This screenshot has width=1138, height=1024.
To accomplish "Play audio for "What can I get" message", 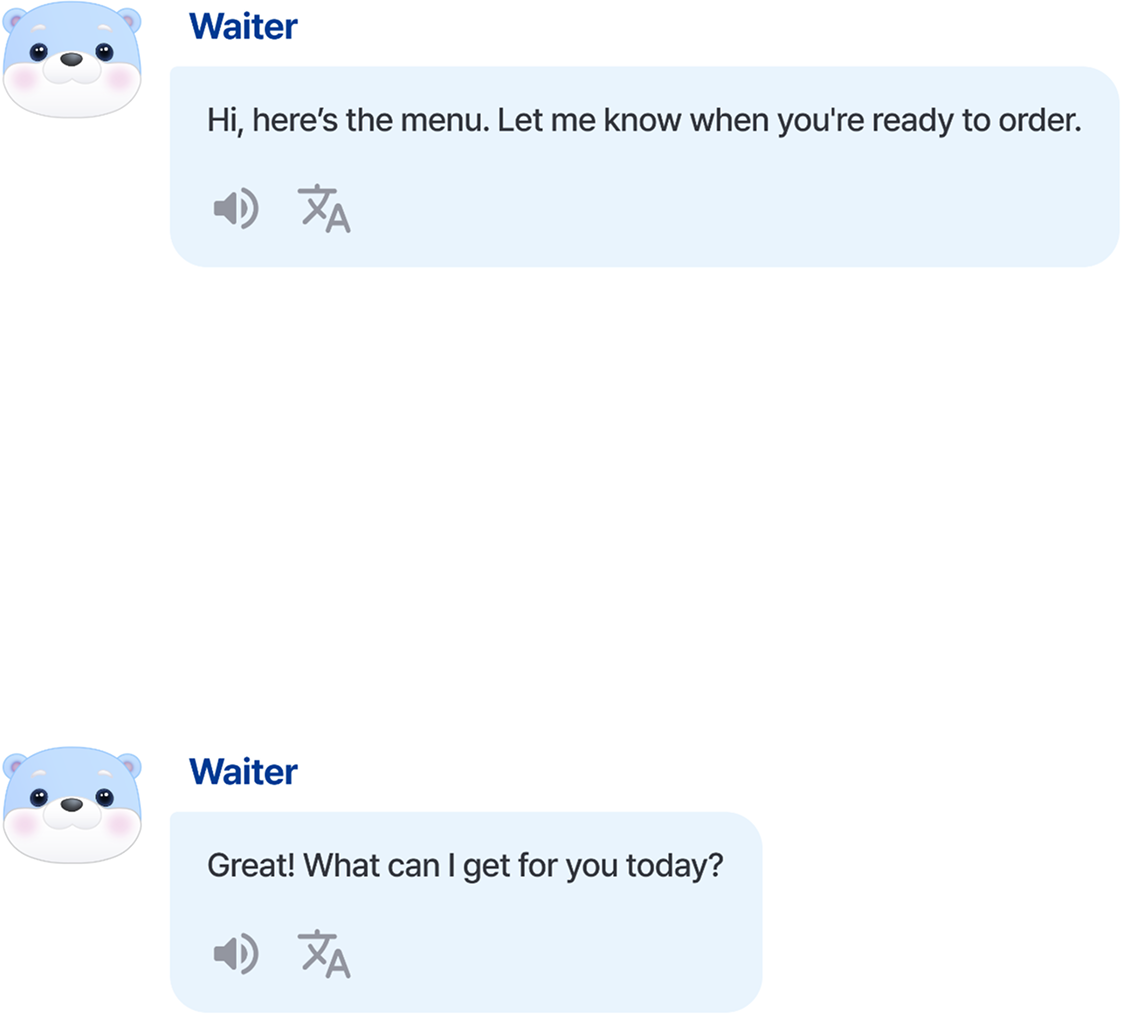I will (x=236, y=954).
